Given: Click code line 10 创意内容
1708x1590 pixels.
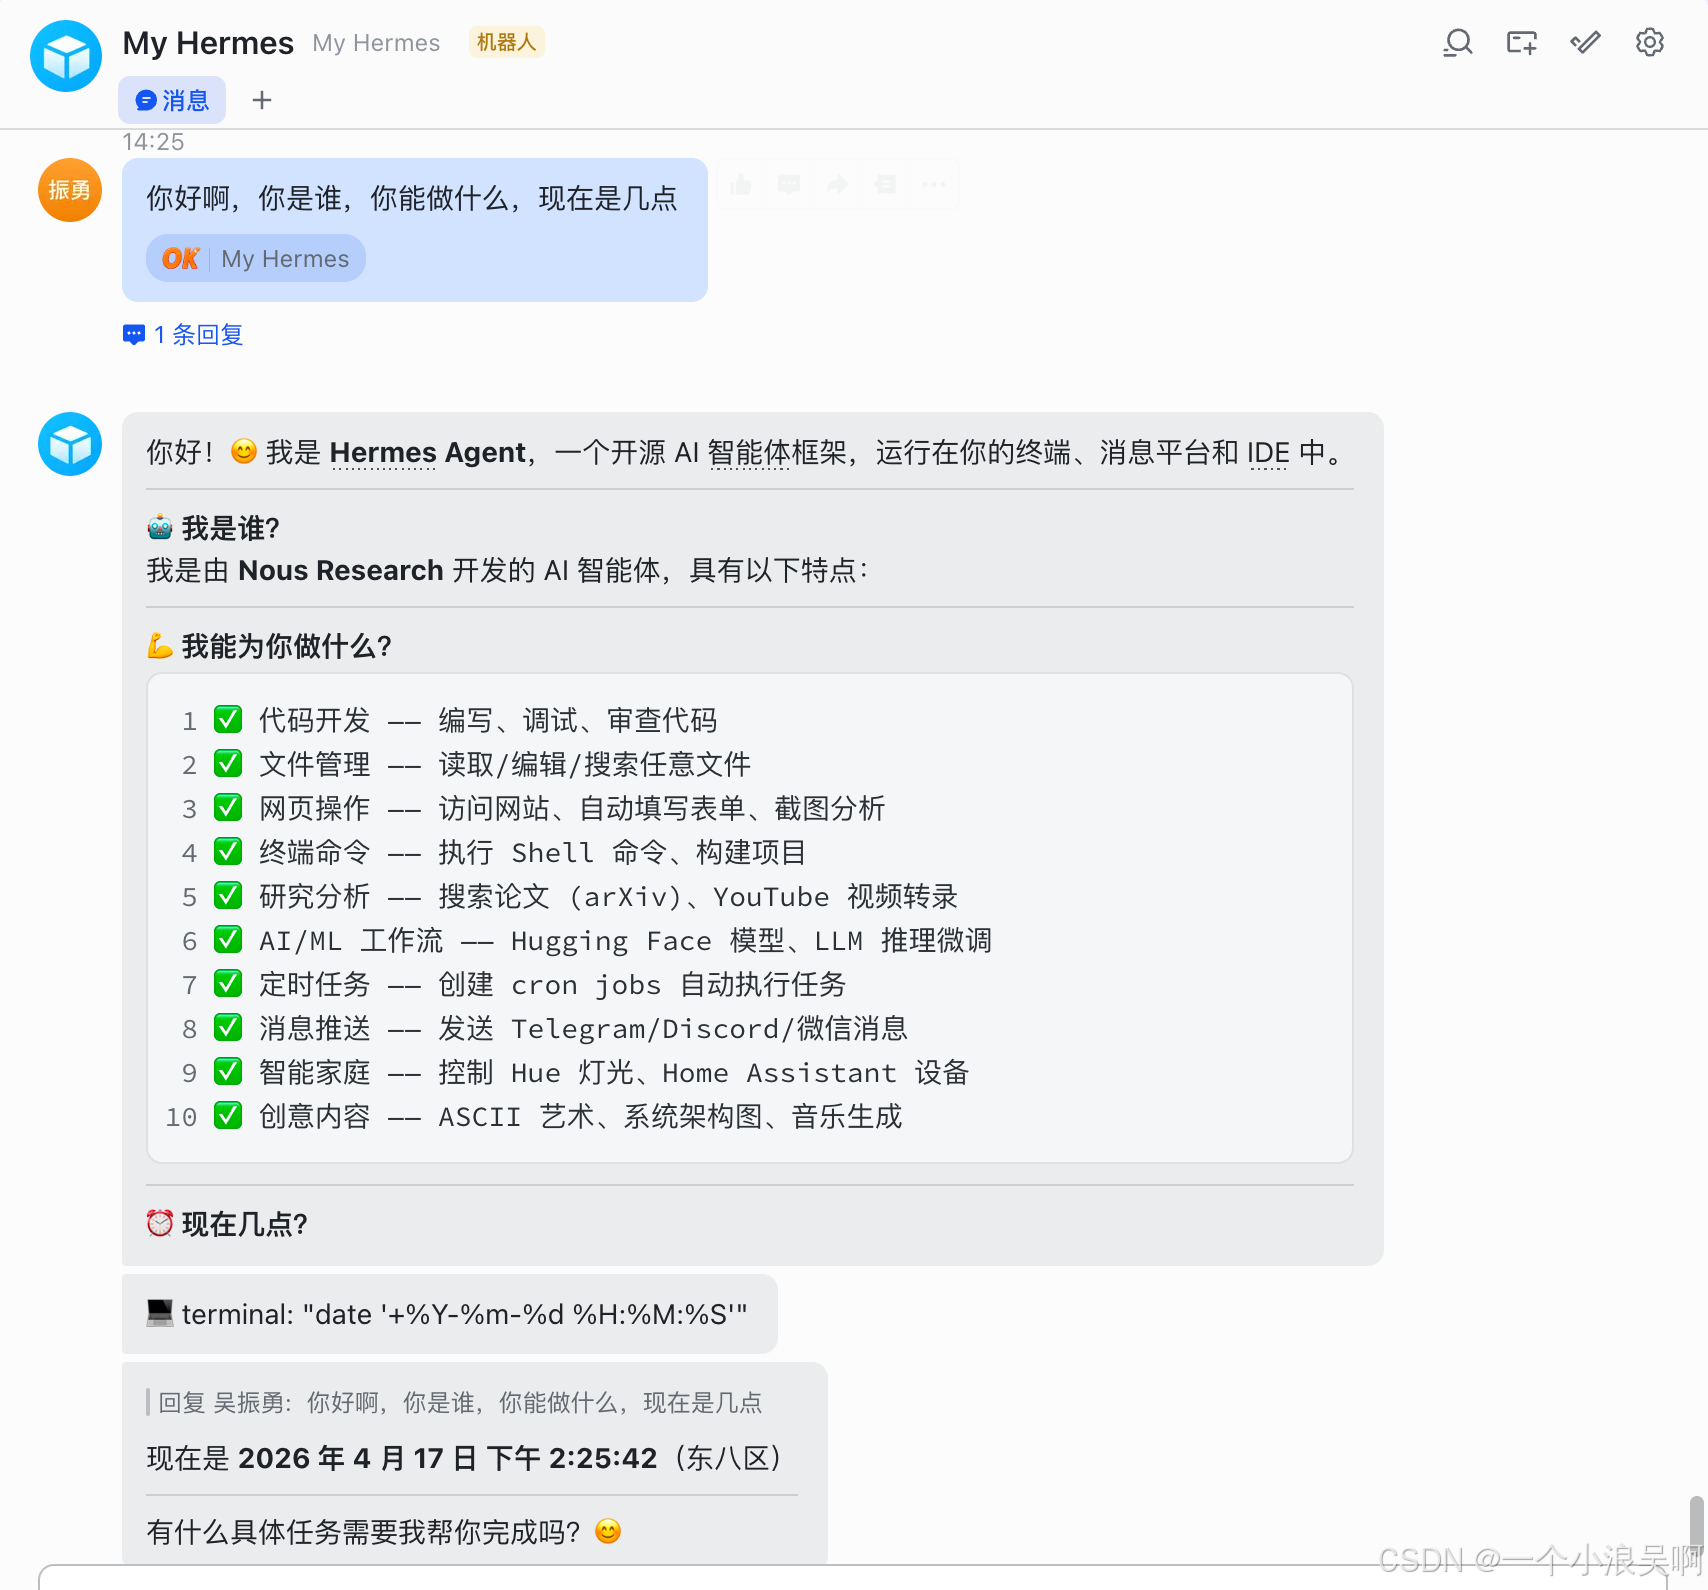Looking at the screenshot, I should coord(580,1116).
